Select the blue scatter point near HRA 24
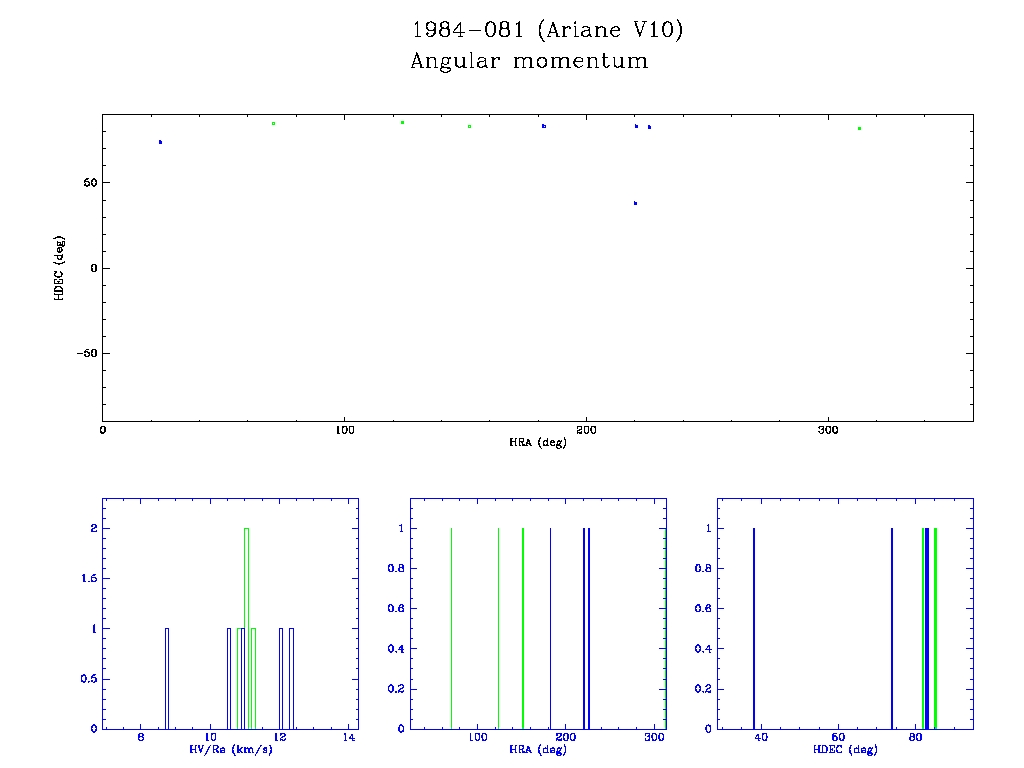The image size is (1024, 768). pos(160,142)
